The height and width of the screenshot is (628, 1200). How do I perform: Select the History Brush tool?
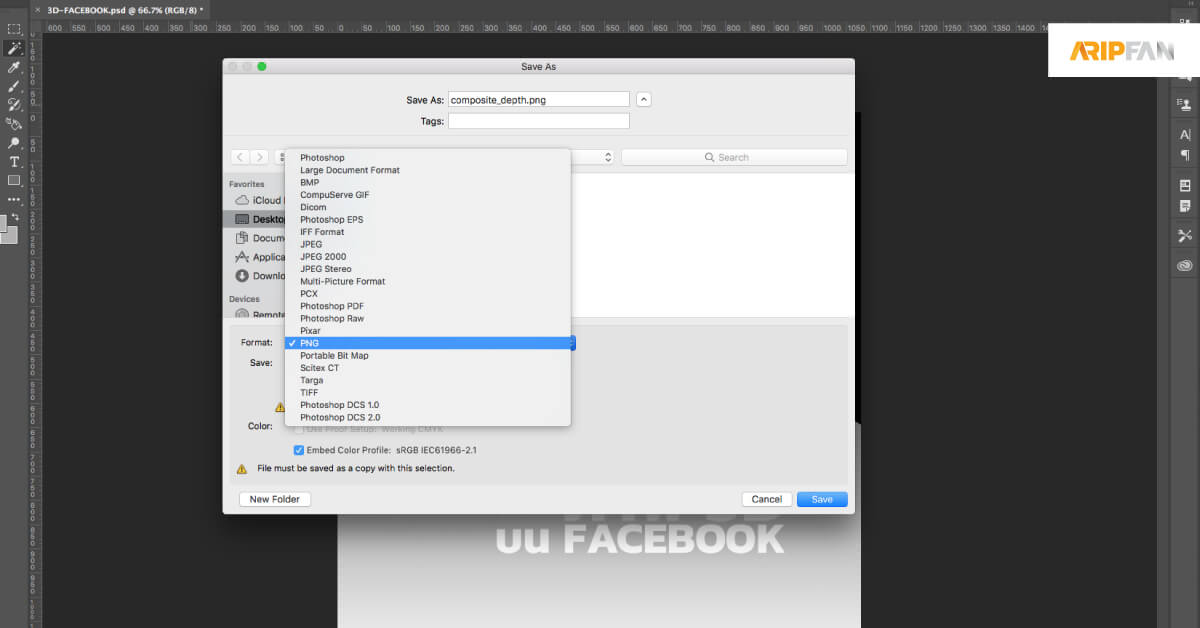(14, 104)
